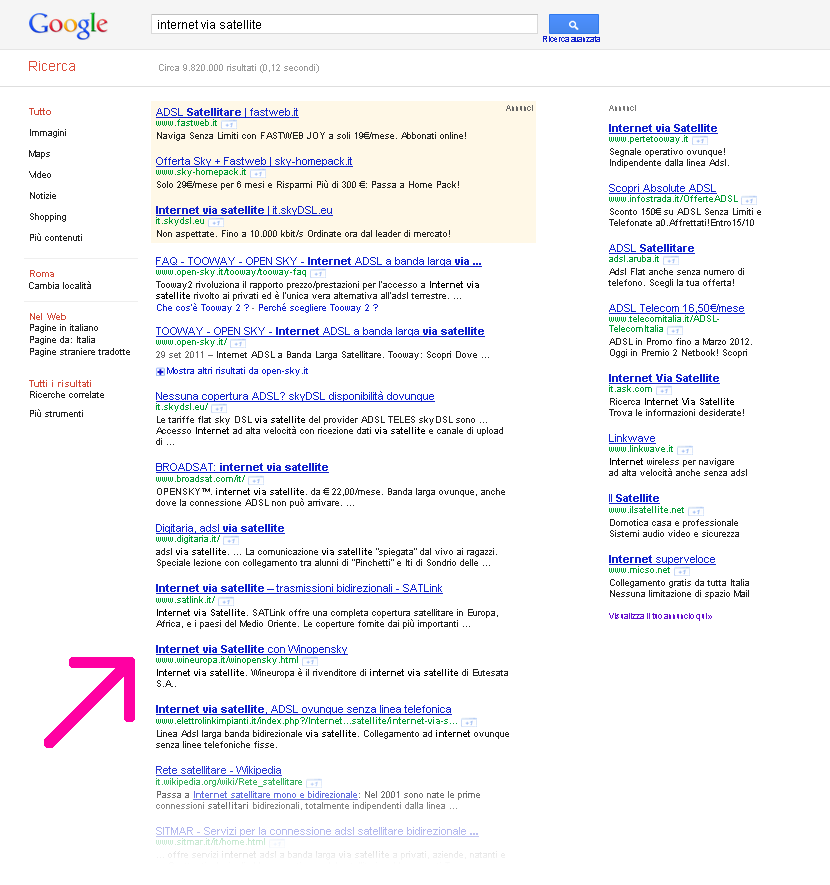This screenshot has width=830, height=885.
Task: Open Maps from the left sidebar
Action: [40, 154]
